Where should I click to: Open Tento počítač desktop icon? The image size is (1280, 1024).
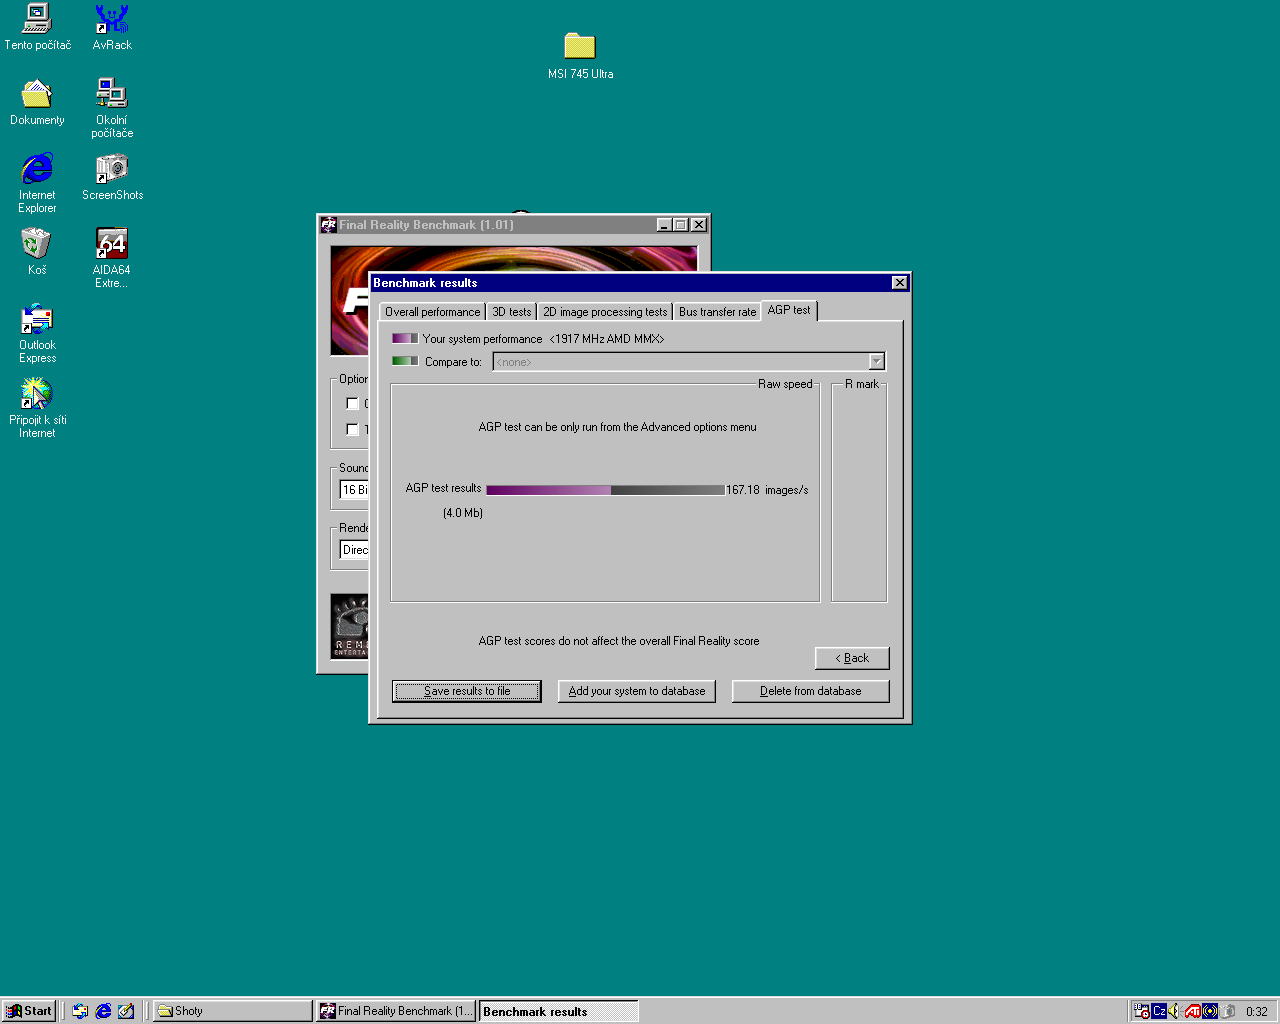click(x=37, y=20)
